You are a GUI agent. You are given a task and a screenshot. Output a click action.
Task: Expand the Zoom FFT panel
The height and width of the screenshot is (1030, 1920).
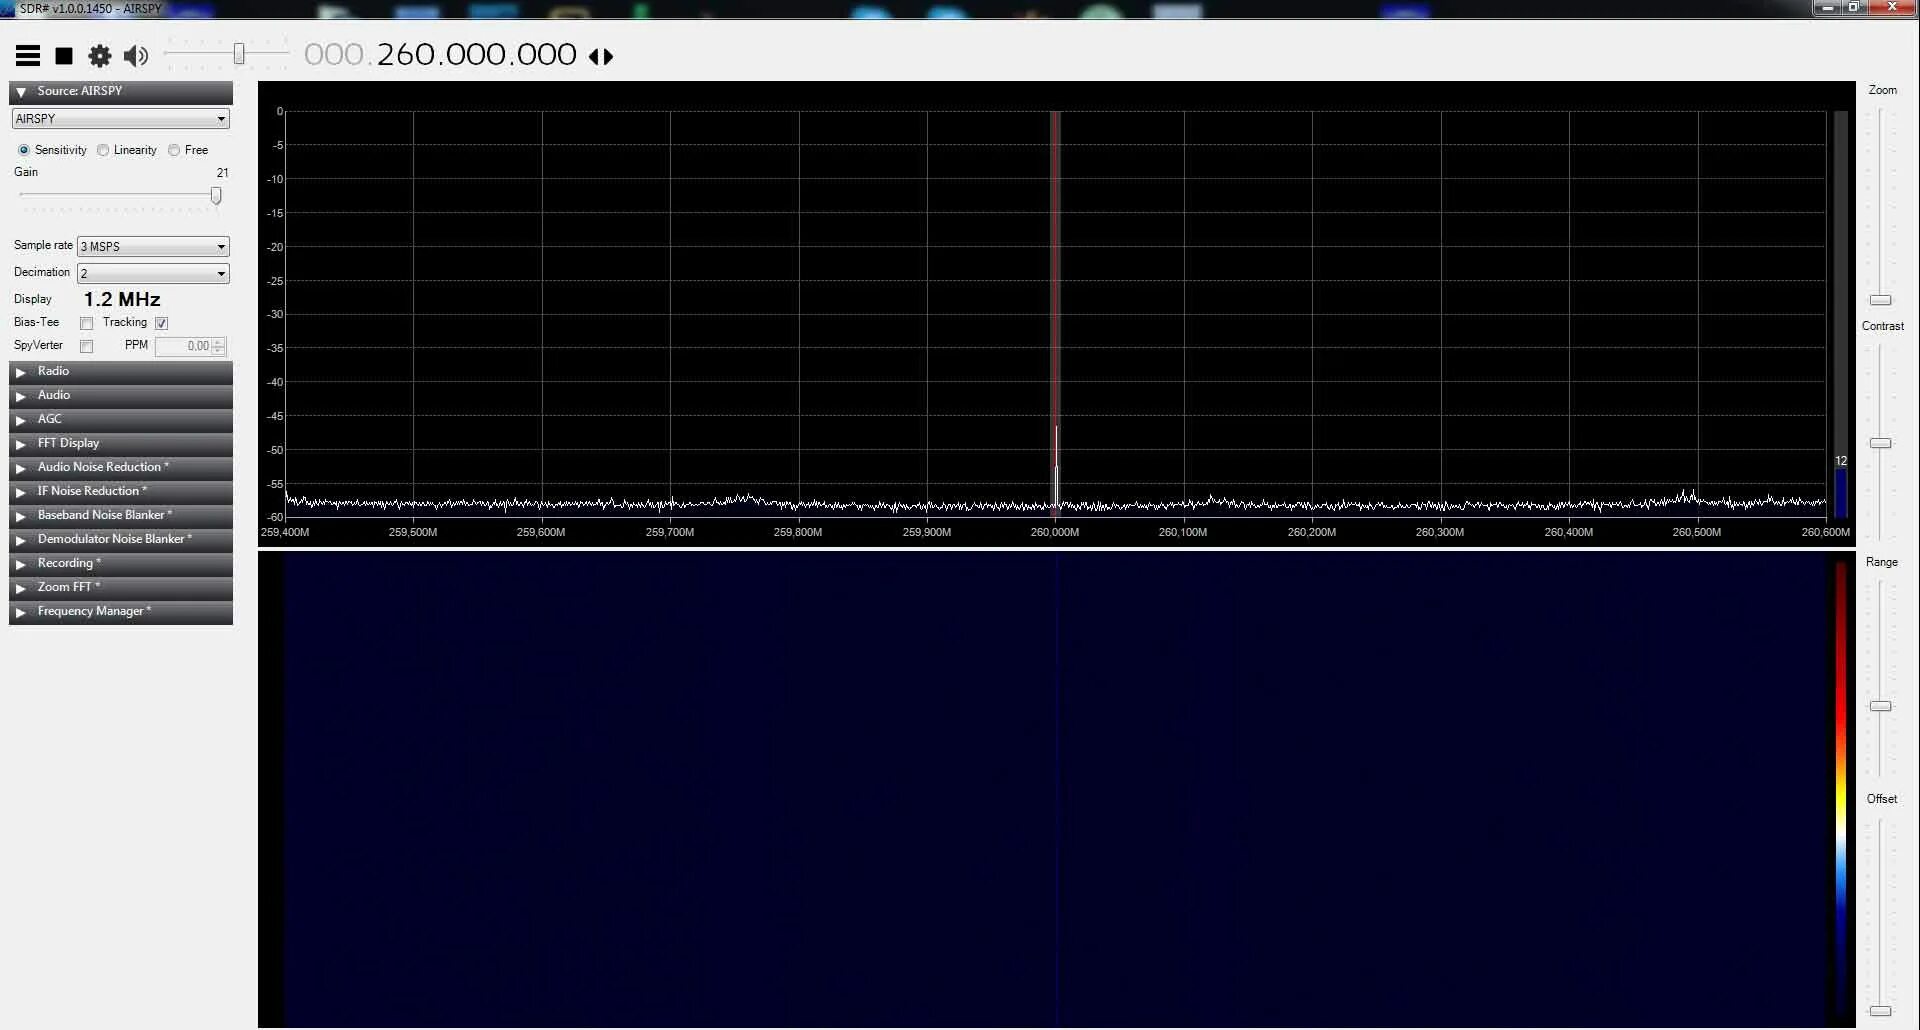[x=121, y=588]
